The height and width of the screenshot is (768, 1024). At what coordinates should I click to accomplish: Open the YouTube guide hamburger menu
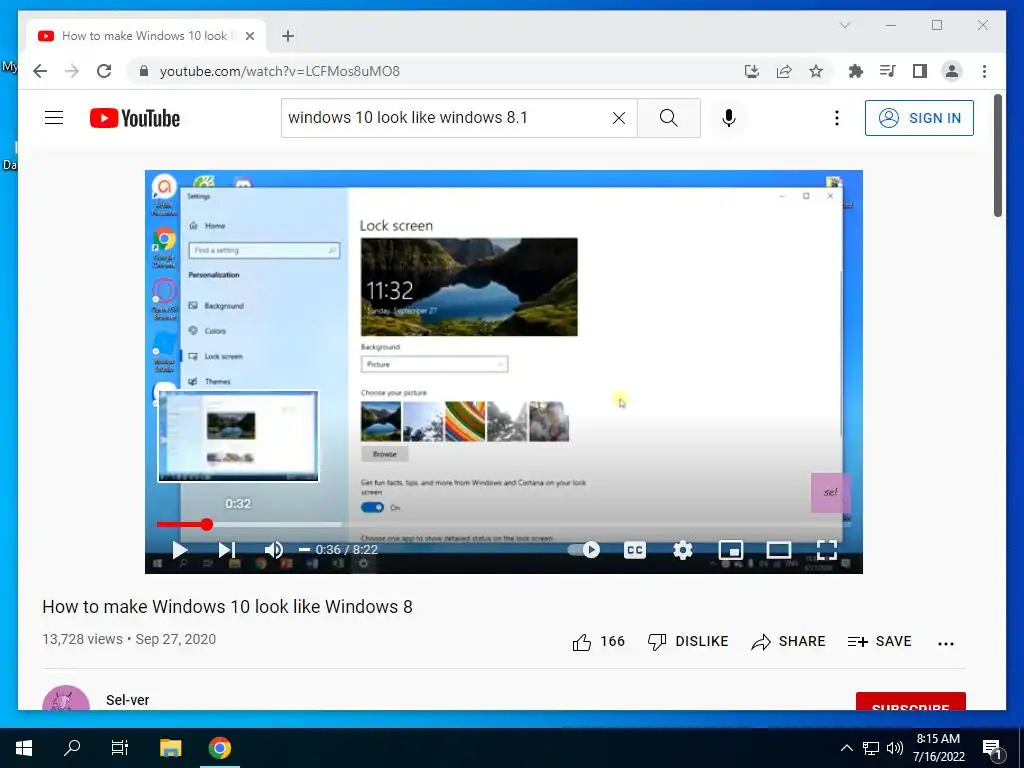[54, 118]
